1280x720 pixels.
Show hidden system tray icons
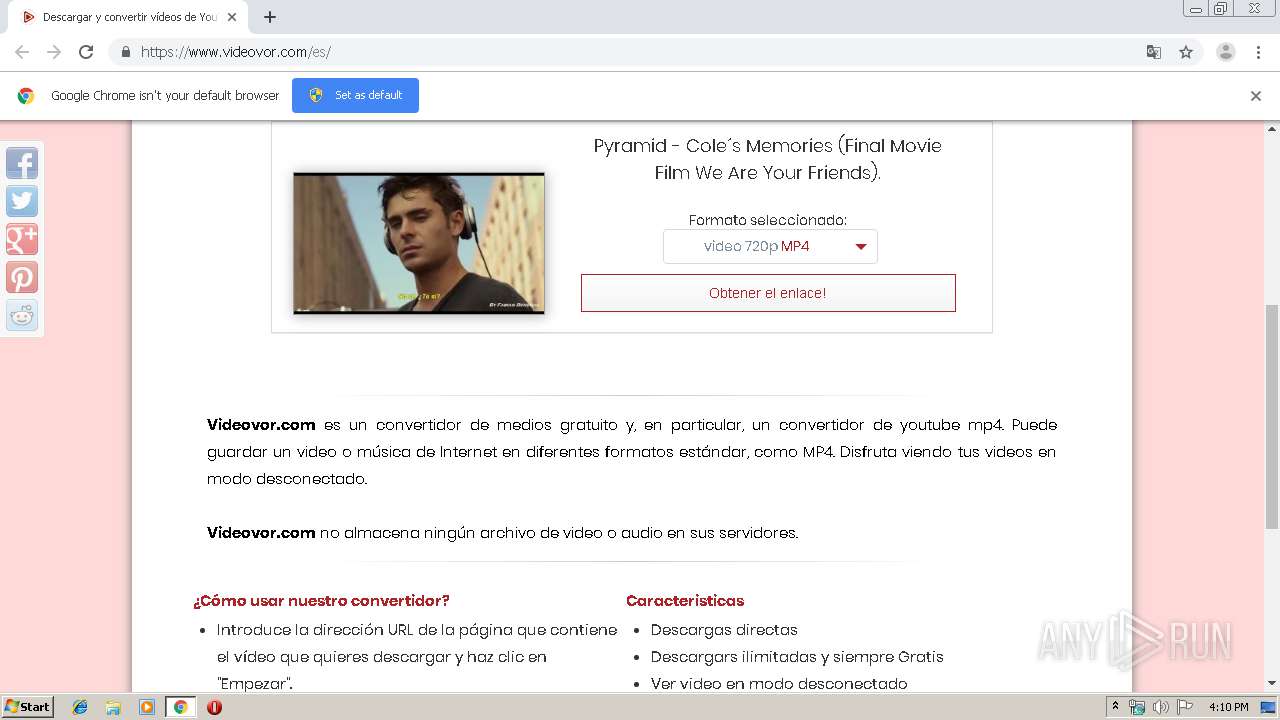click(x=1115, y=707)
